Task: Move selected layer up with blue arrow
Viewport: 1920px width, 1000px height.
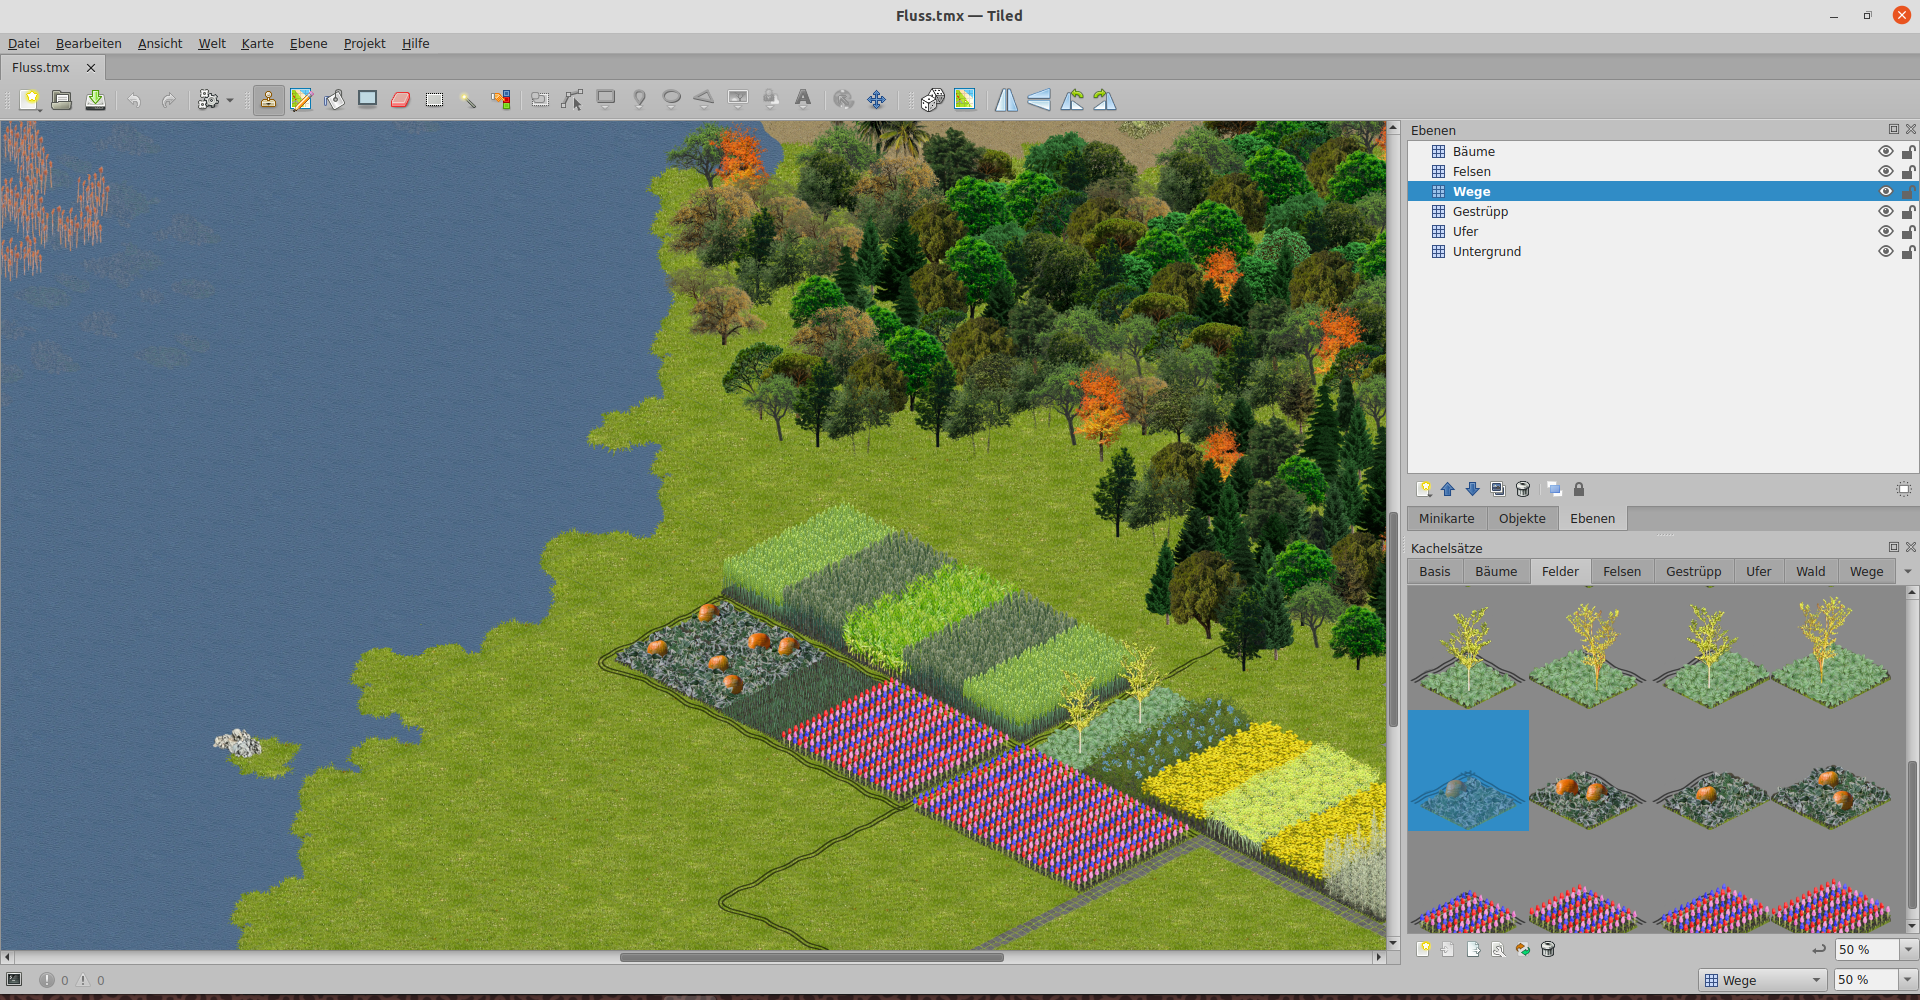Action: click(x=1447, y=489)
